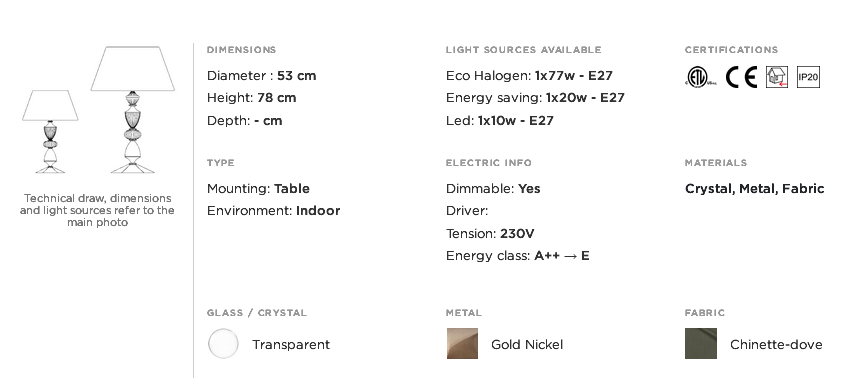Select the small table lamp technical drawing

pos(50,132)
